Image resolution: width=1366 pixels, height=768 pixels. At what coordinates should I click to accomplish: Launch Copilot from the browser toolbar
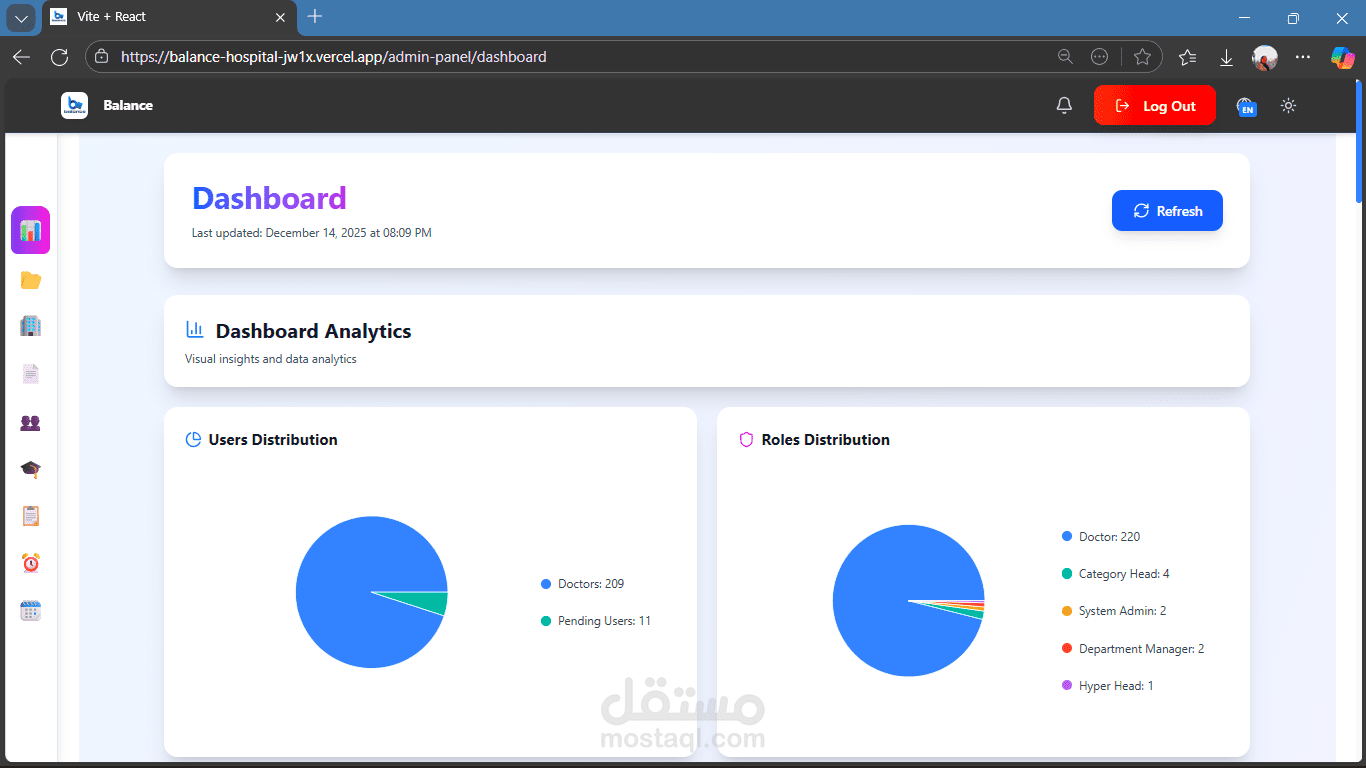pos(1342,57)
